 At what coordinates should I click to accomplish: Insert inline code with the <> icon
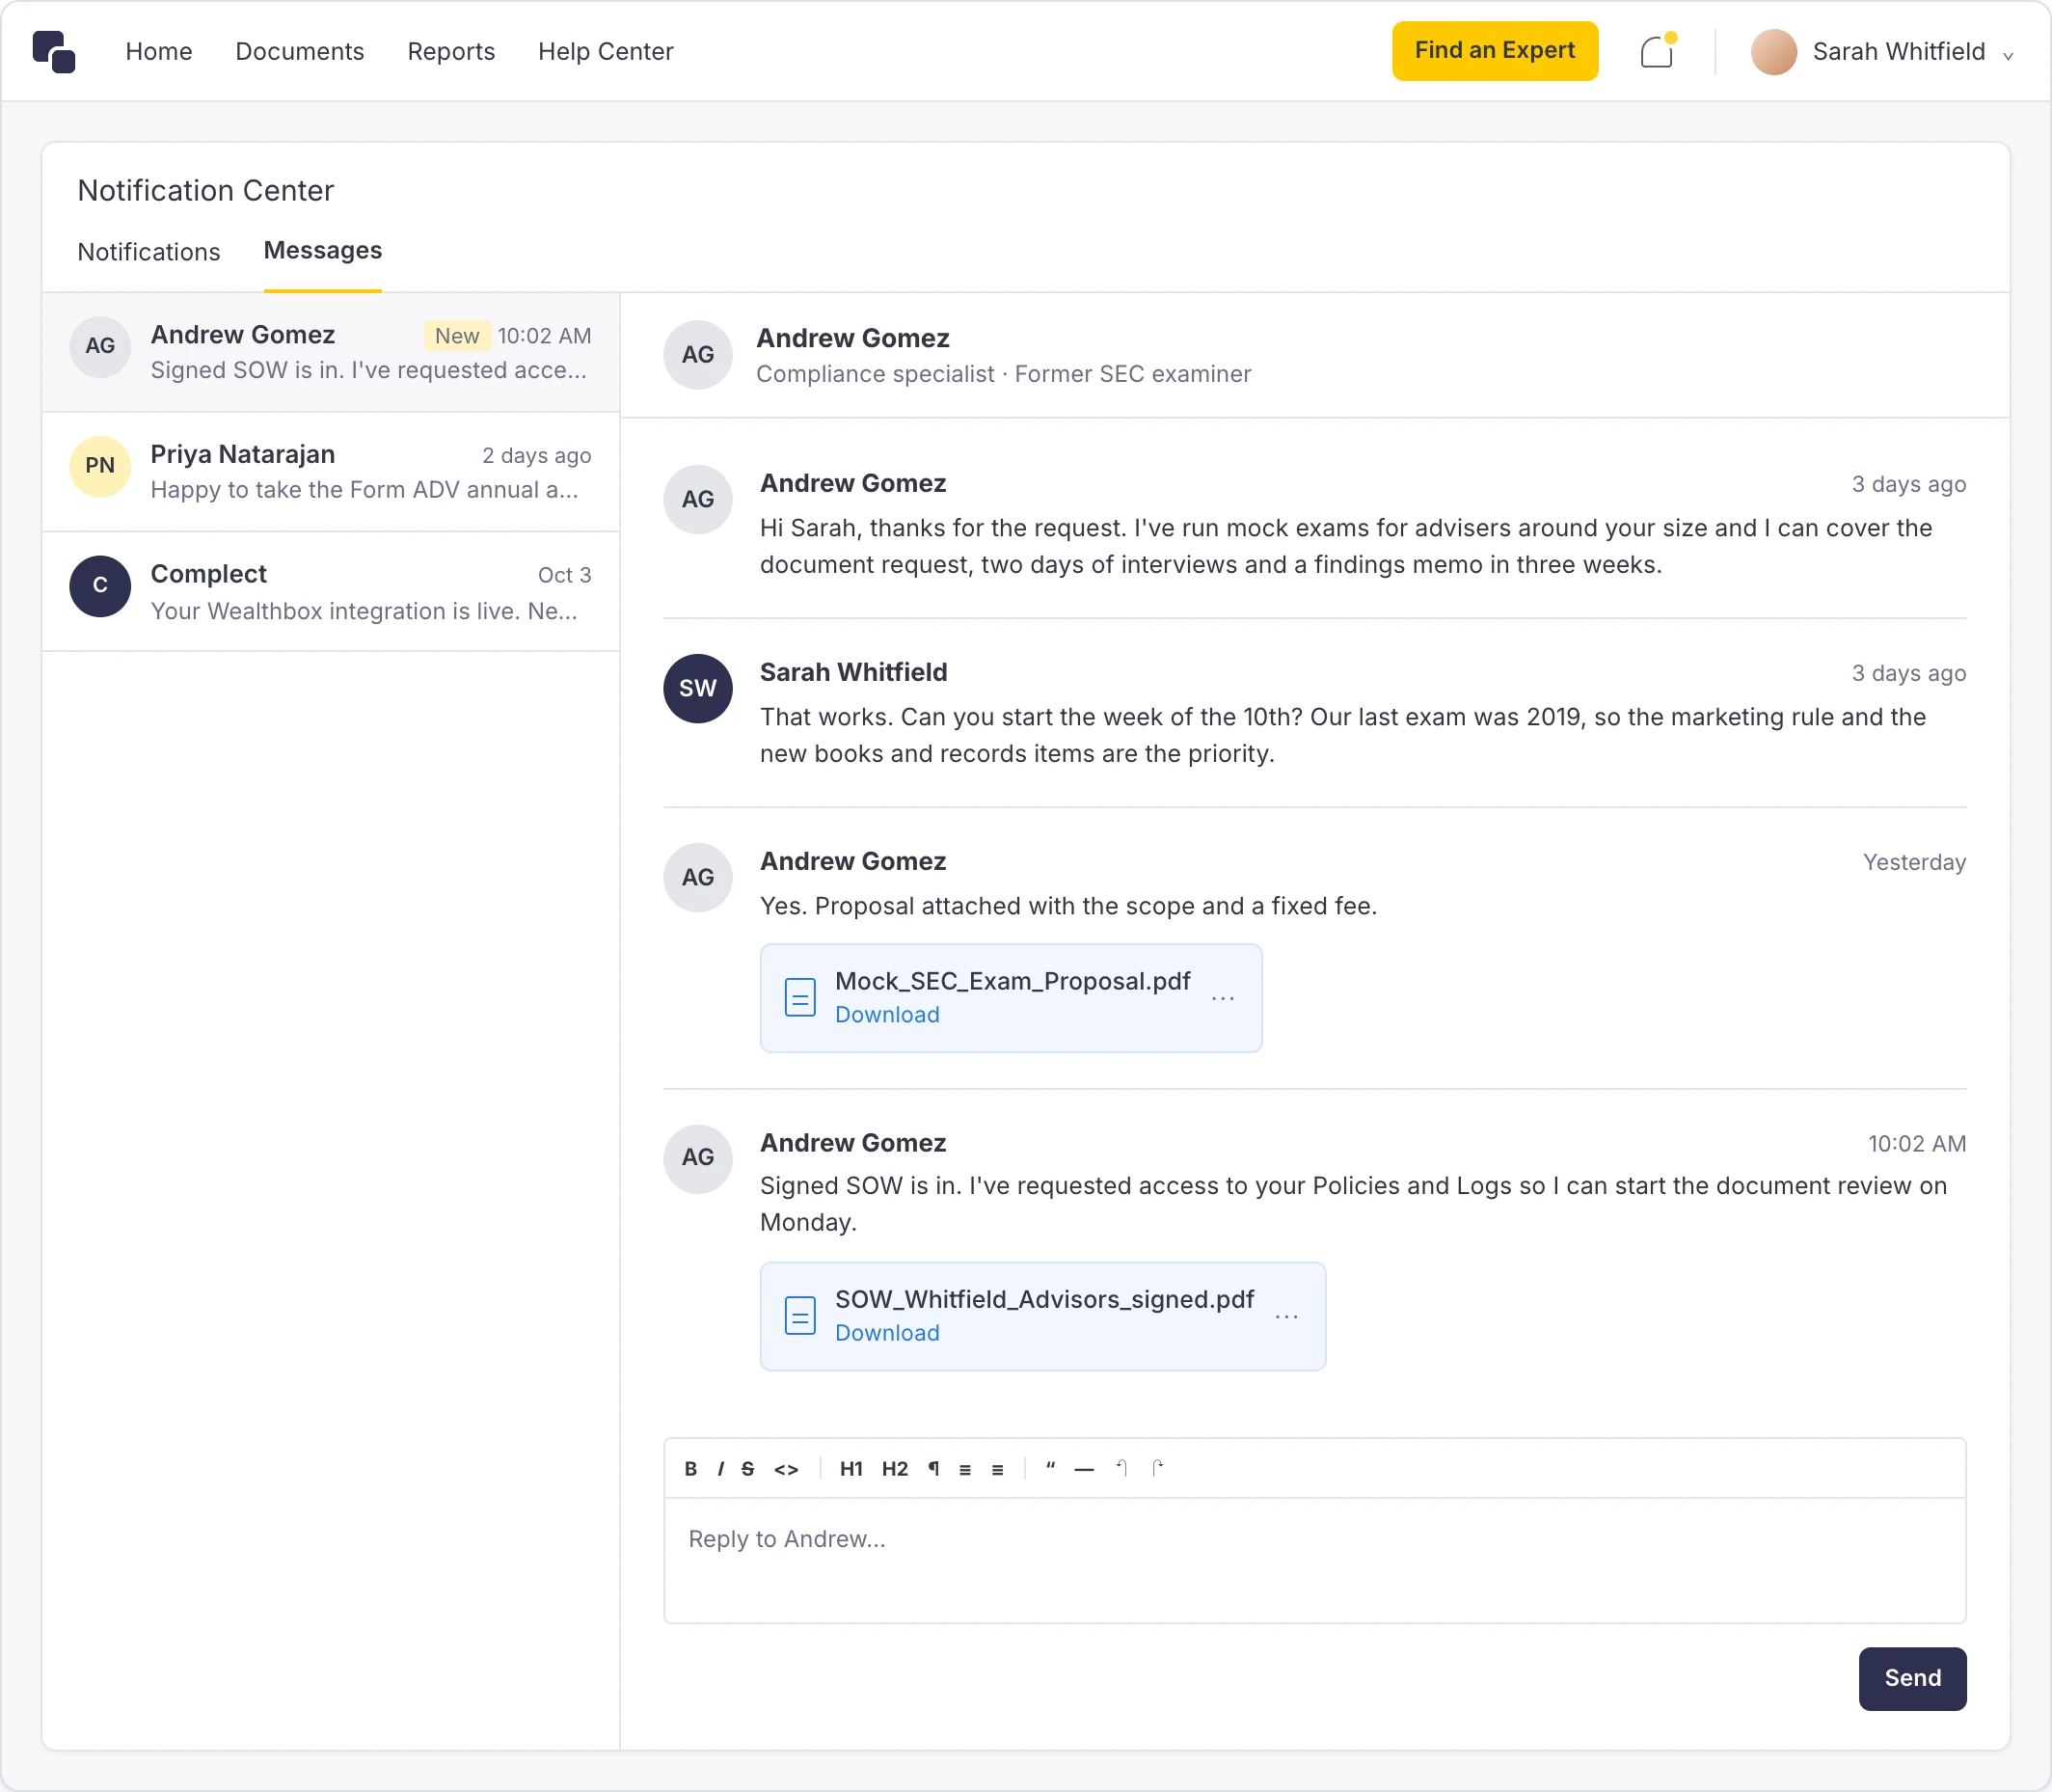(786, 1469)
